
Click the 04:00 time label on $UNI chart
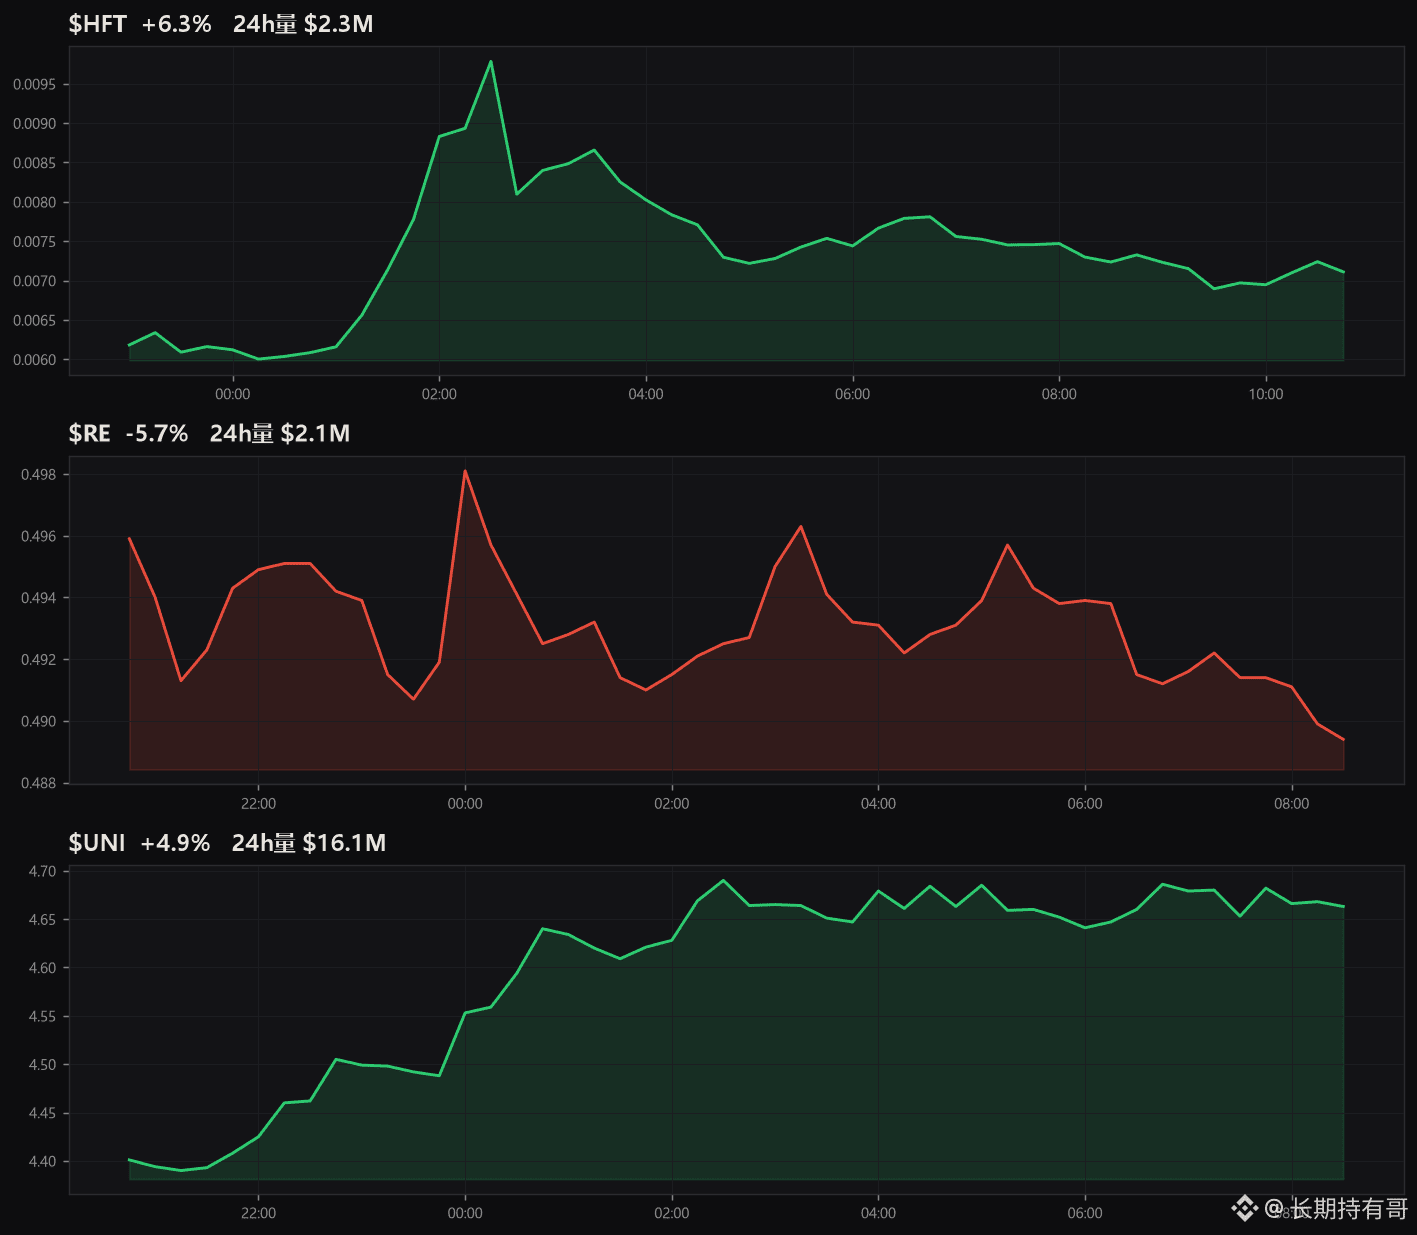pyautogui.click(x=879, y=1213)
